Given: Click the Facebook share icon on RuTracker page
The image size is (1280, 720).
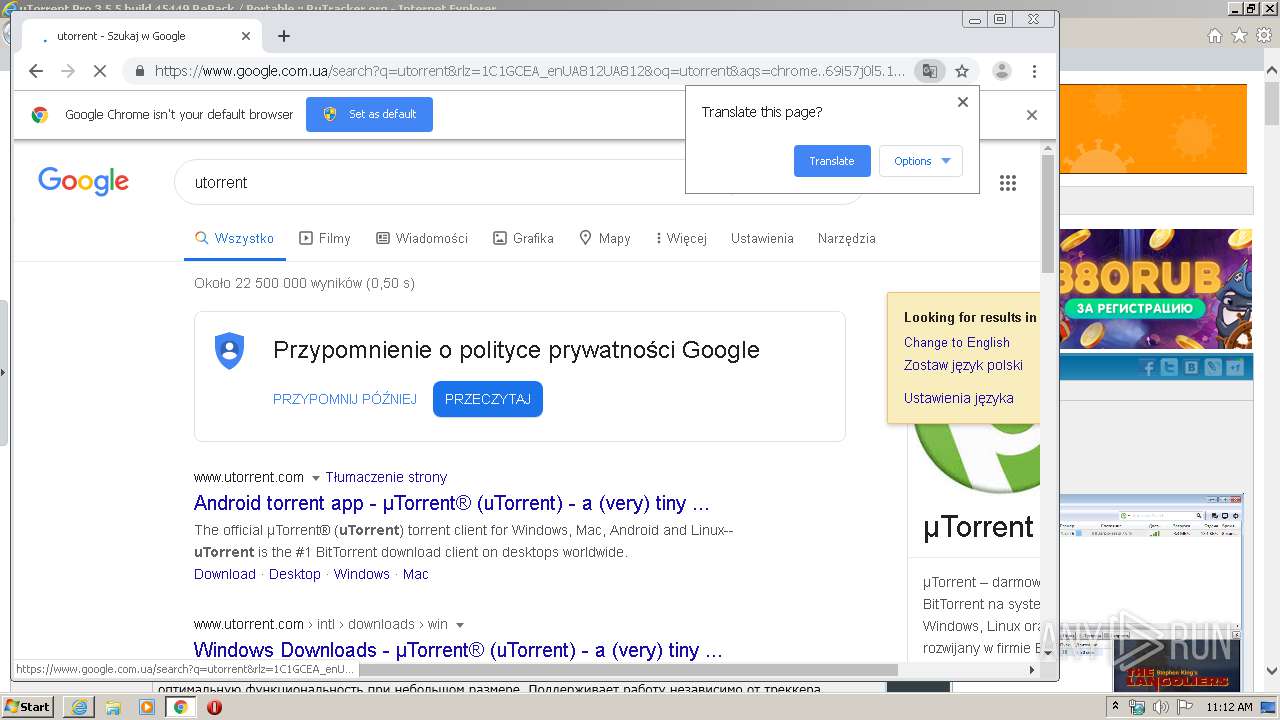Looking at the screenshot, I should click(x=1149, y=367).
